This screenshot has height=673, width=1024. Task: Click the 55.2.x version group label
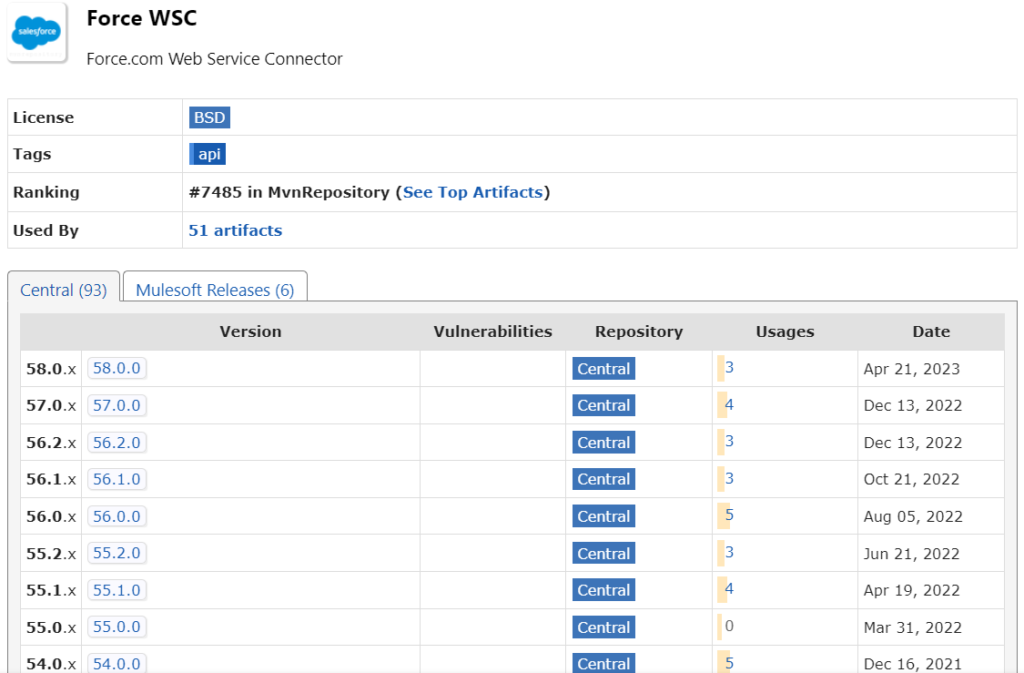[51, 554]
